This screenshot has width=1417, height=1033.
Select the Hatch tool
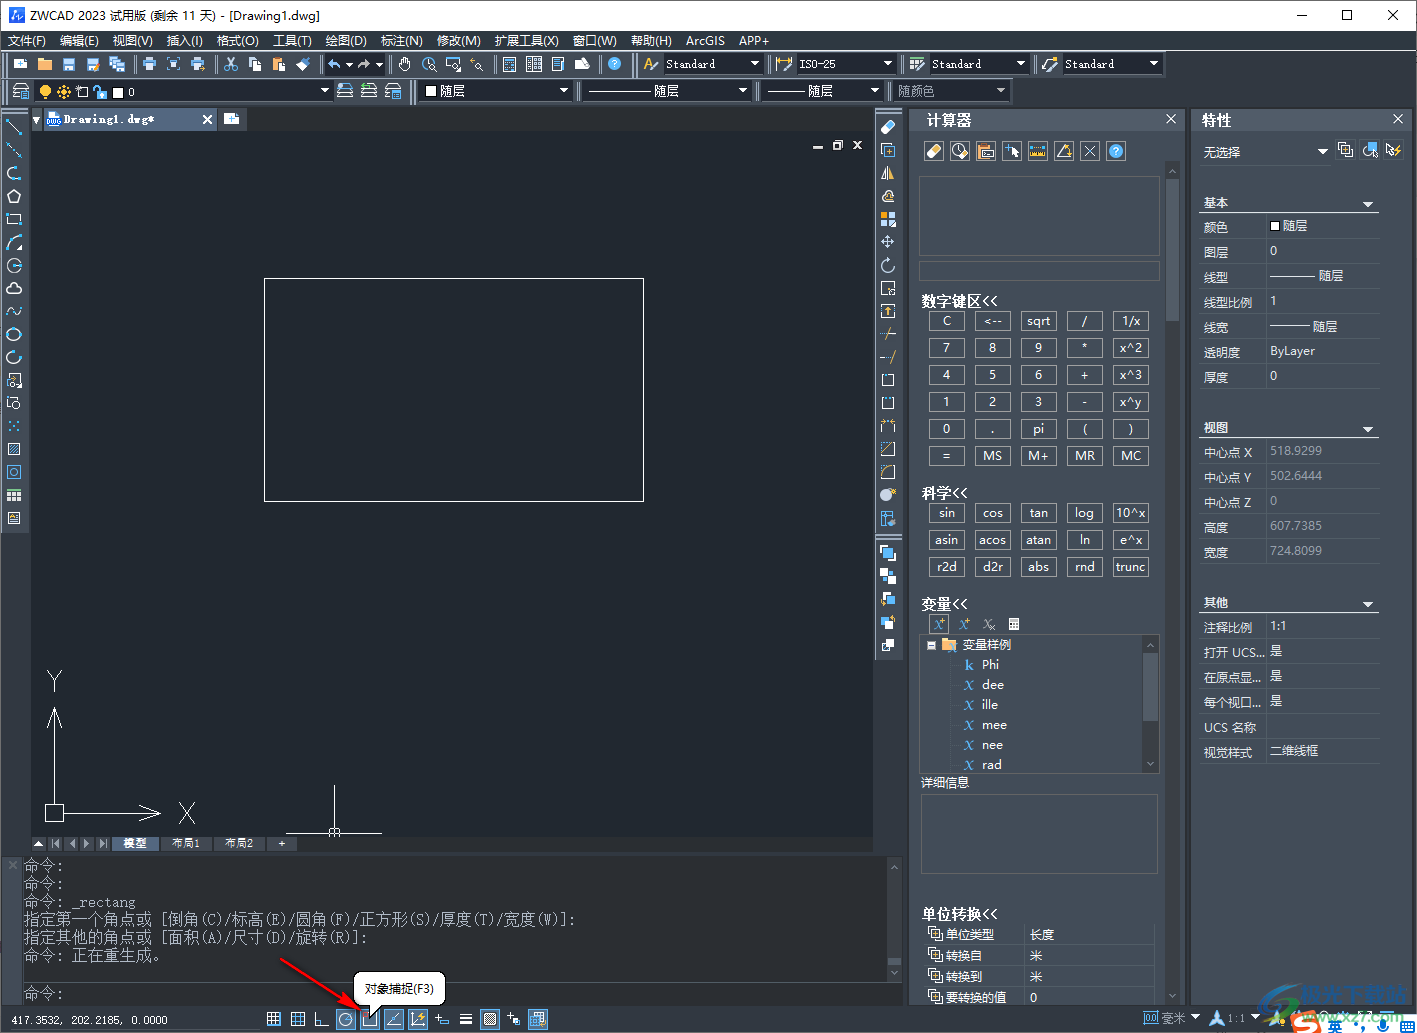[x=14, y=449]
